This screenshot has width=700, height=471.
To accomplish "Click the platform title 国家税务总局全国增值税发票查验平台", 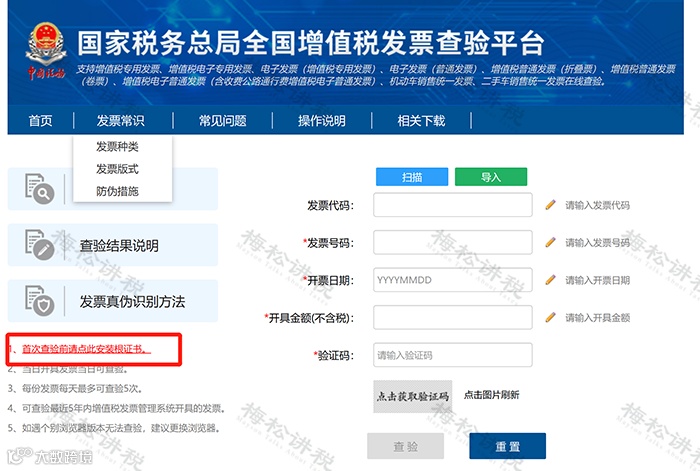I will 311,43.
